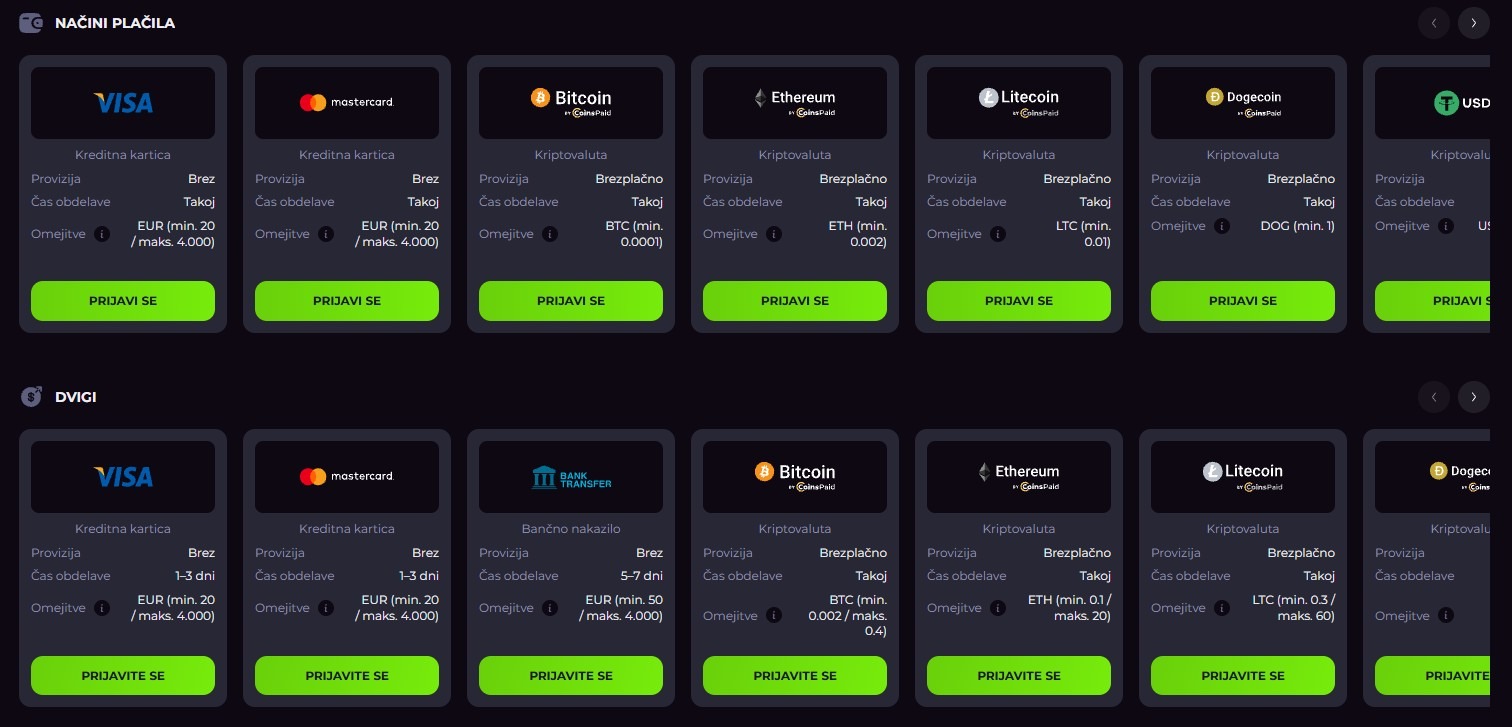Select the Litecoin logo in deposit methods

click(x=1019, y=103)
